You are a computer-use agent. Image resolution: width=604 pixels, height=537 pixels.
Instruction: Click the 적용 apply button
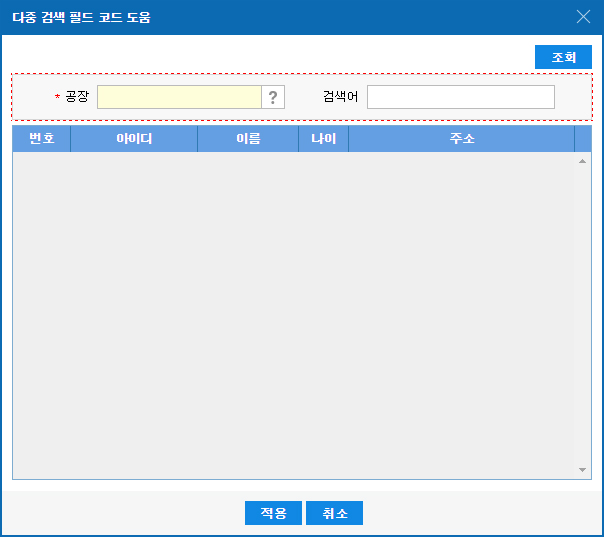(273, 513)
